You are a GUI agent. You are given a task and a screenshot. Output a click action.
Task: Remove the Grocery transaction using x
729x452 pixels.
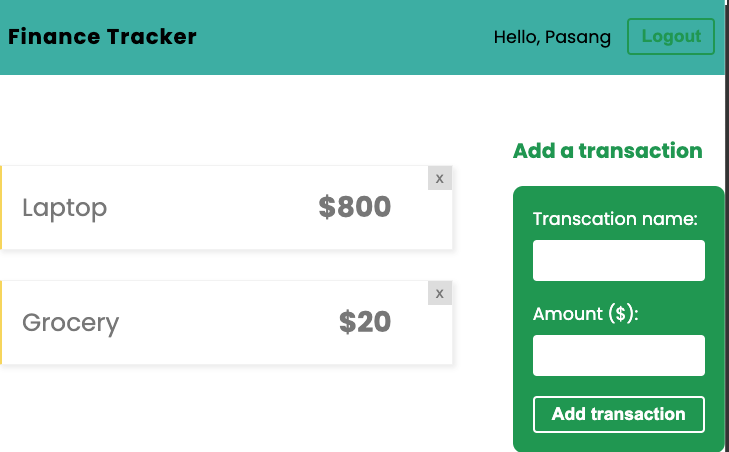coord(440,293)
